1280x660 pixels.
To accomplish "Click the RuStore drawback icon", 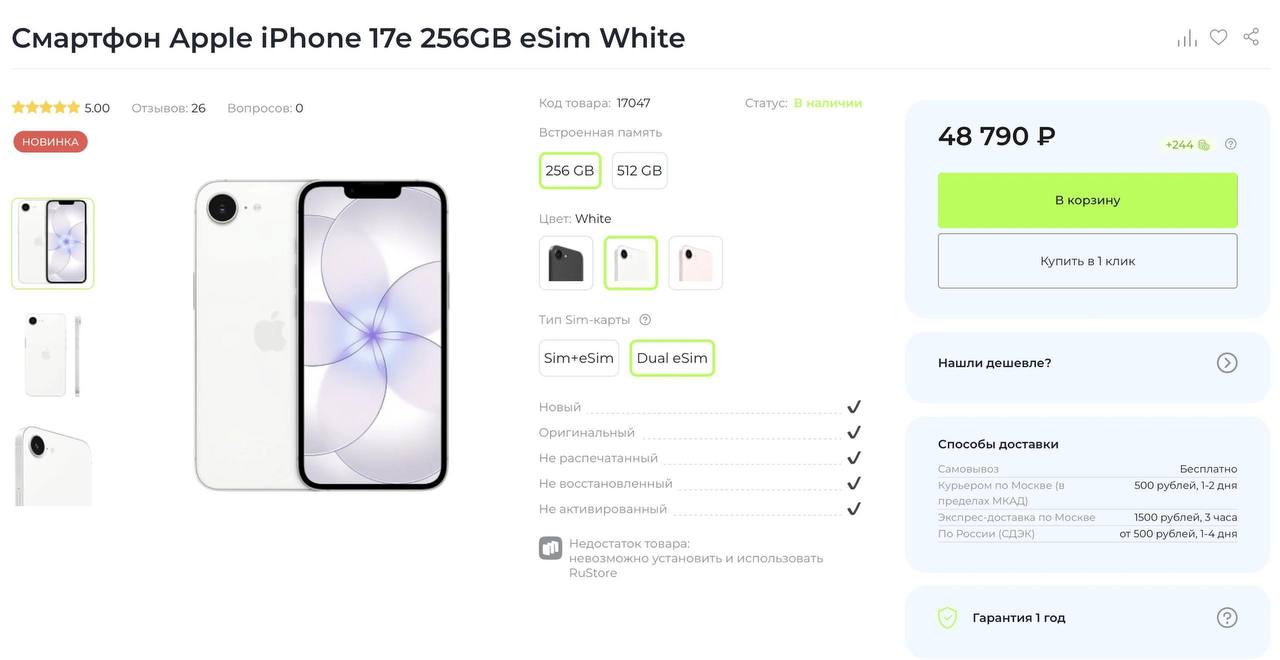I will (x=550, y=548).
